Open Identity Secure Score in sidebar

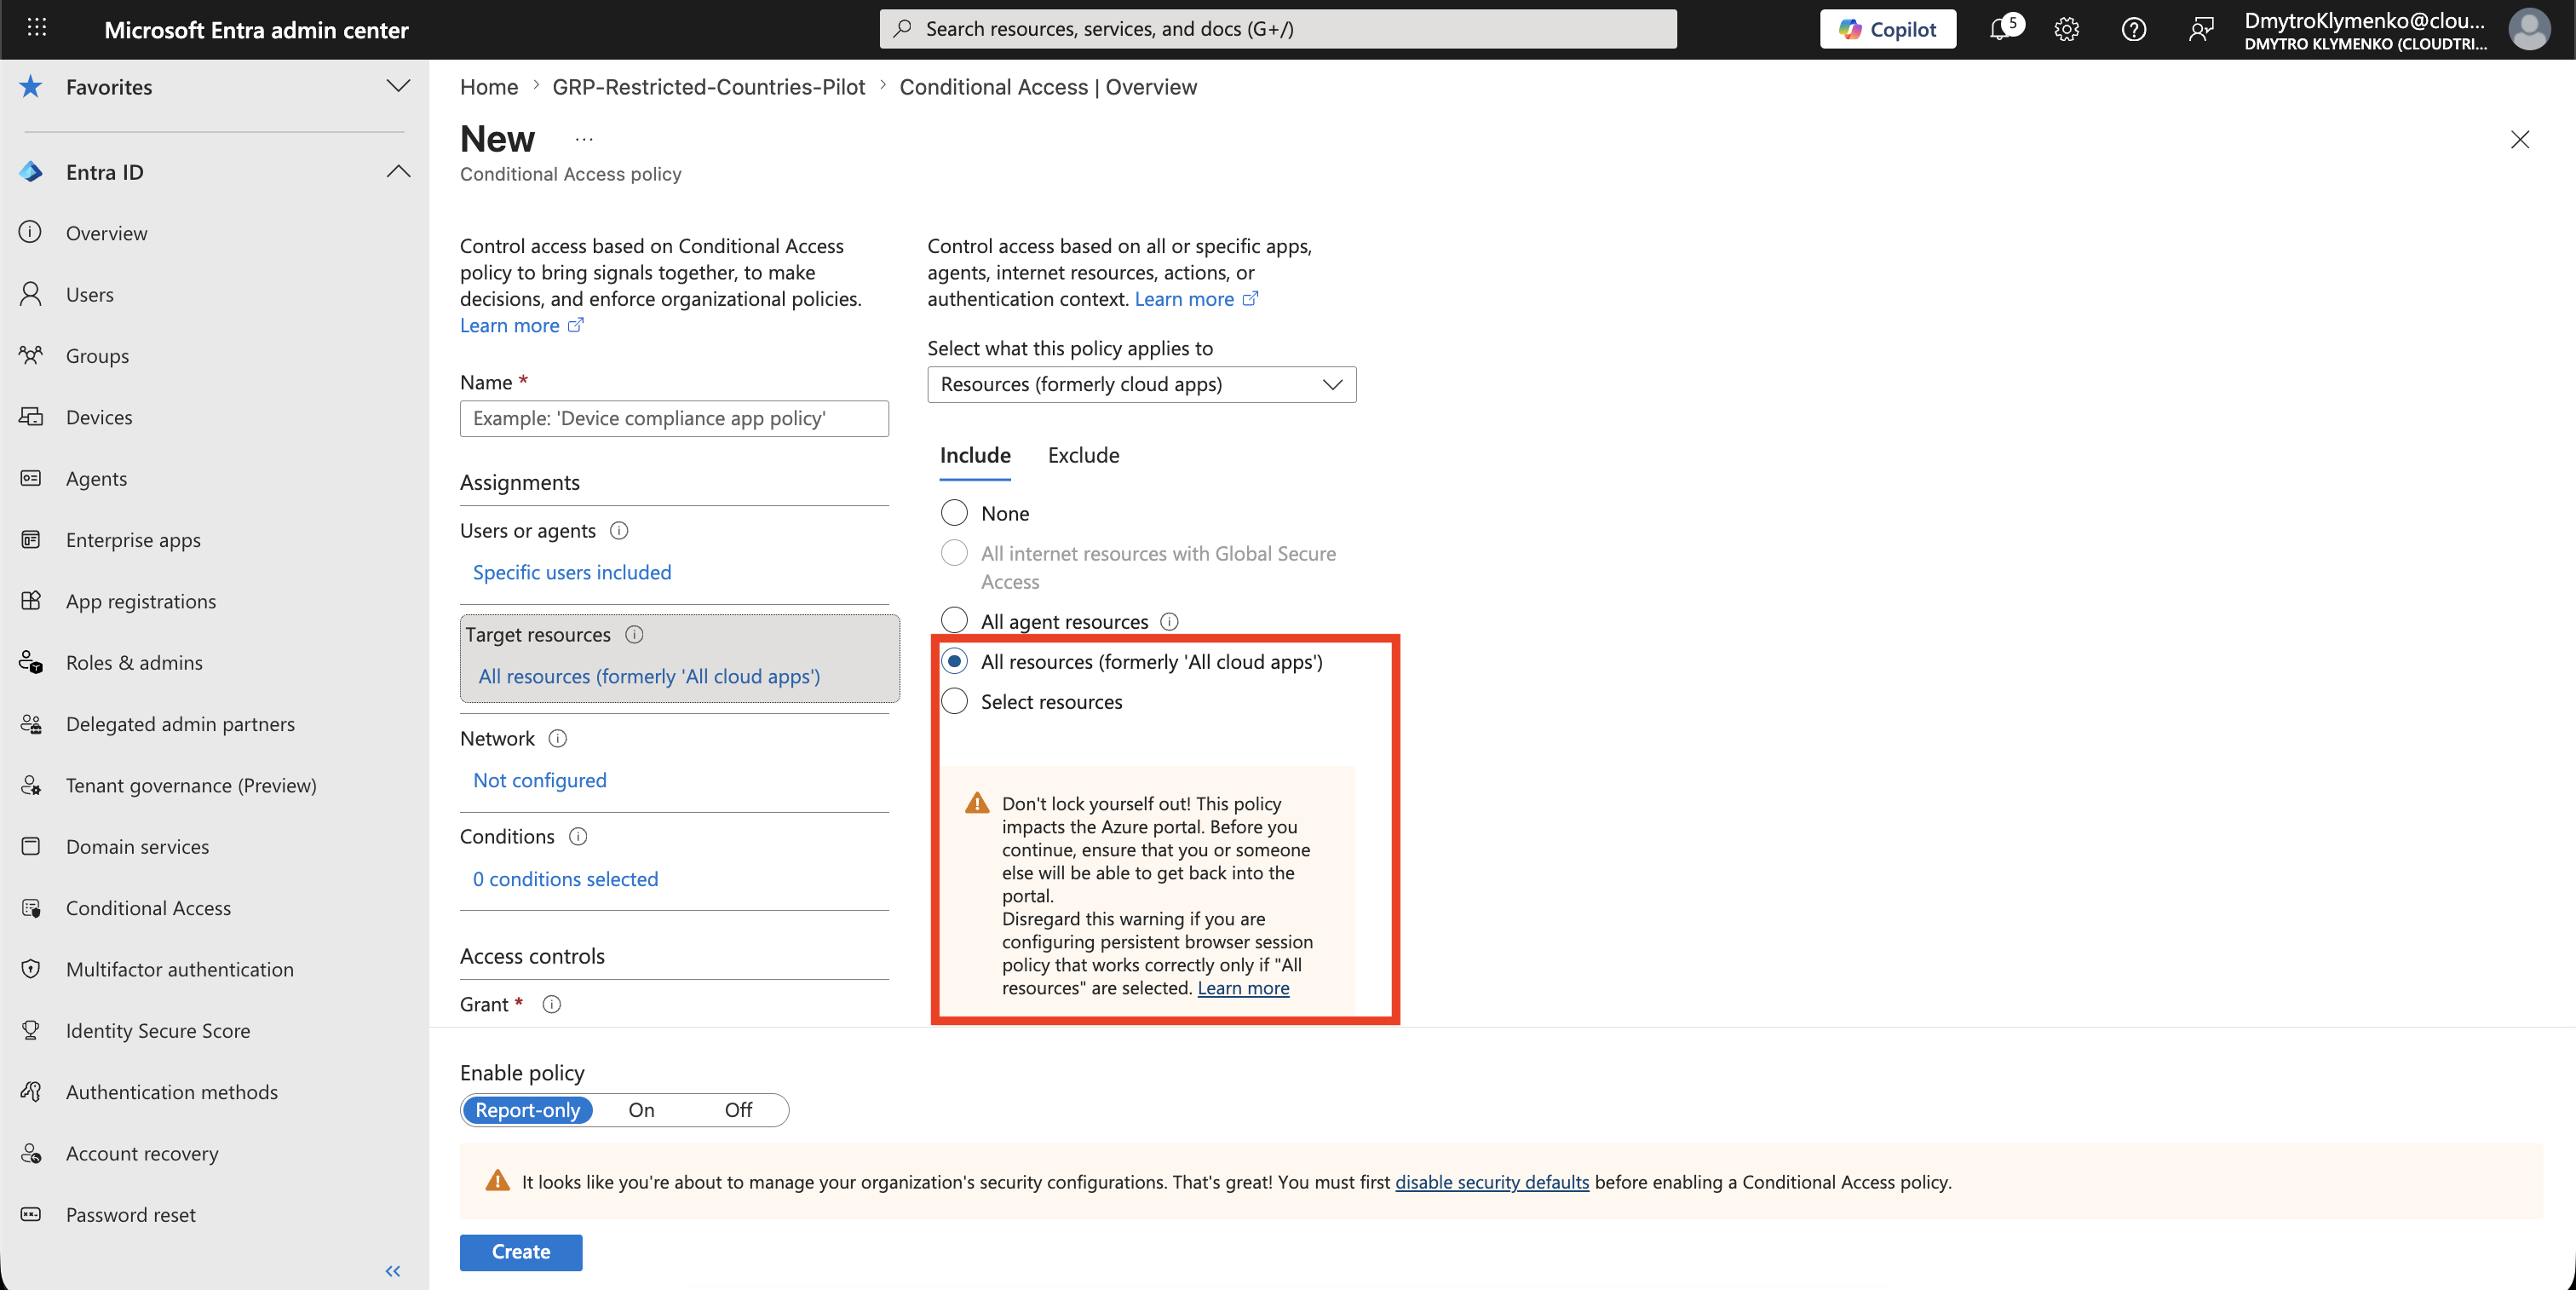click(158, 1030)
